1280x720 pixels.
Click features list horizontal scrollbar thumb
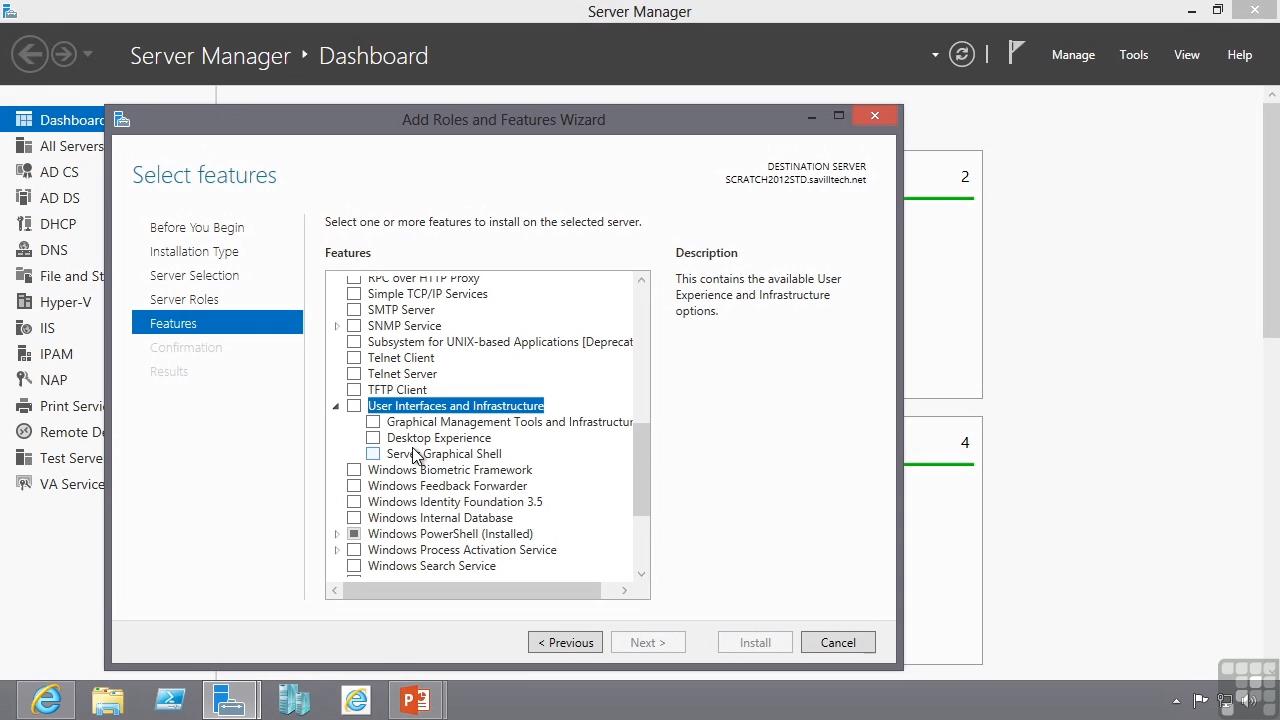click(x=472, y=591)
